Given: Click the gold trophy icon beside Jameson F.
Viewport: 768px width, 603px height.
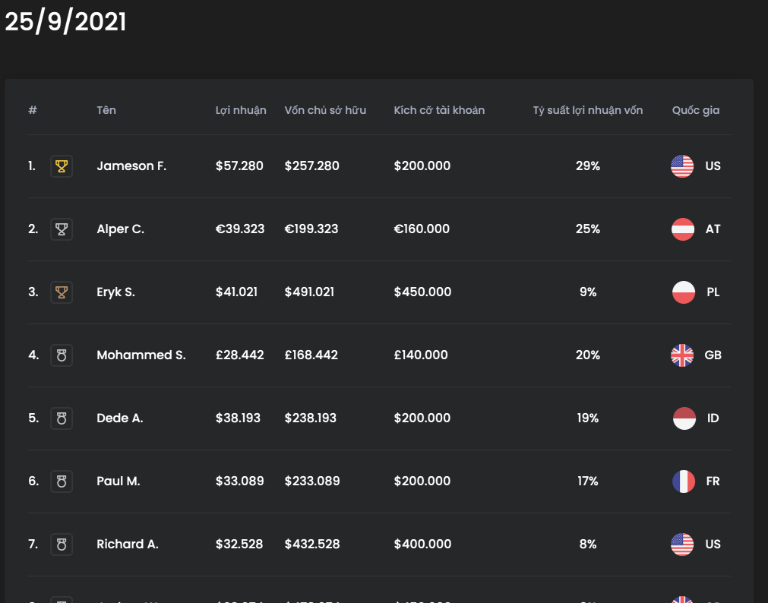Looking at the screenshot, I should tap(62, 166).
